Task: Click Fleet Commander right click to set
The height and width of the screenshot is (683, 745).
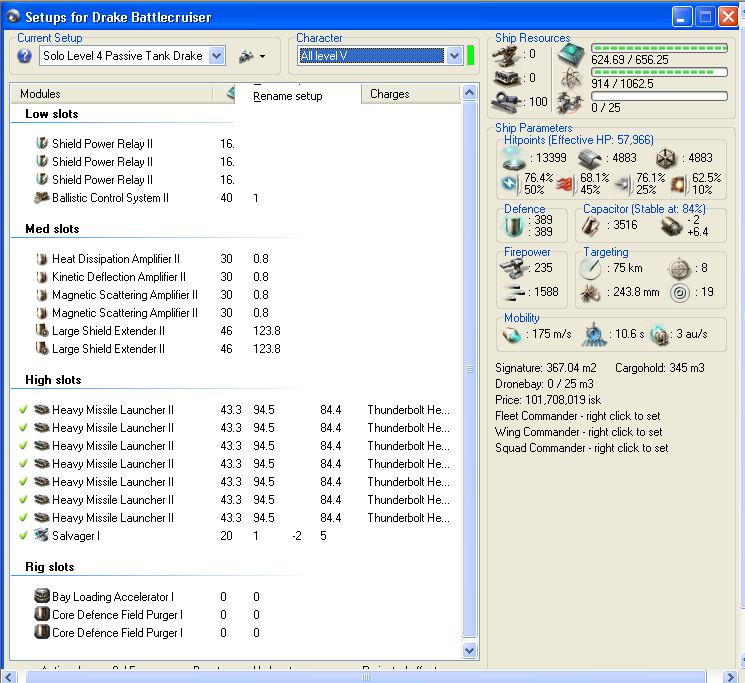Action: coord(578,416)
